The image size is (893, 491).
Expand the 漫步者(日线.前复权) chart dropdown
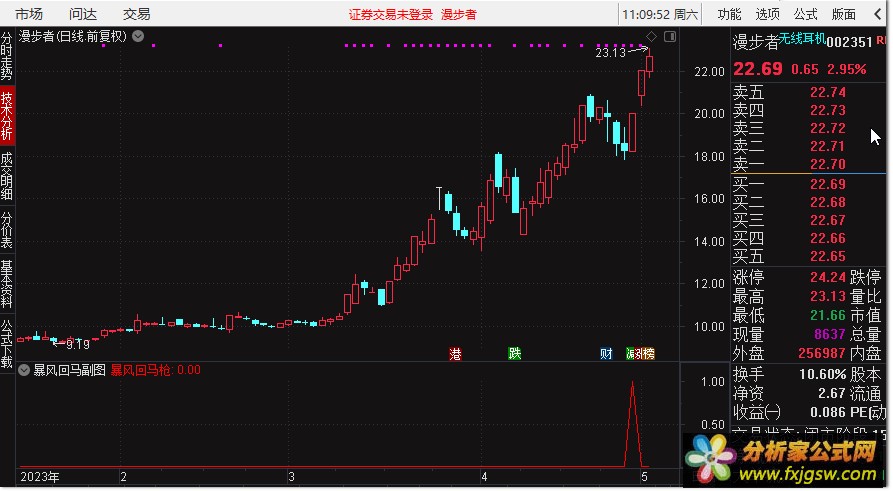[x=138, y=36]
